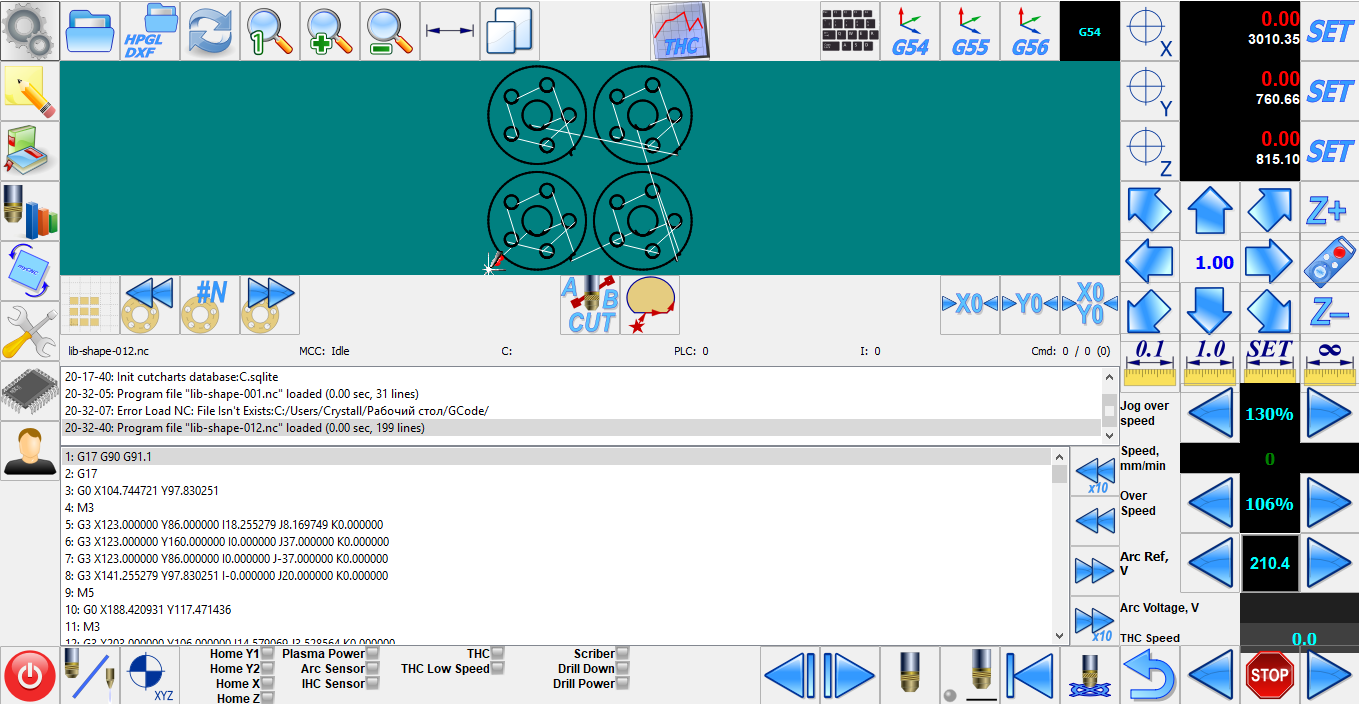1359x704 pixels.
Task: Switch to G56 work offset
Action: point(1030,31)
